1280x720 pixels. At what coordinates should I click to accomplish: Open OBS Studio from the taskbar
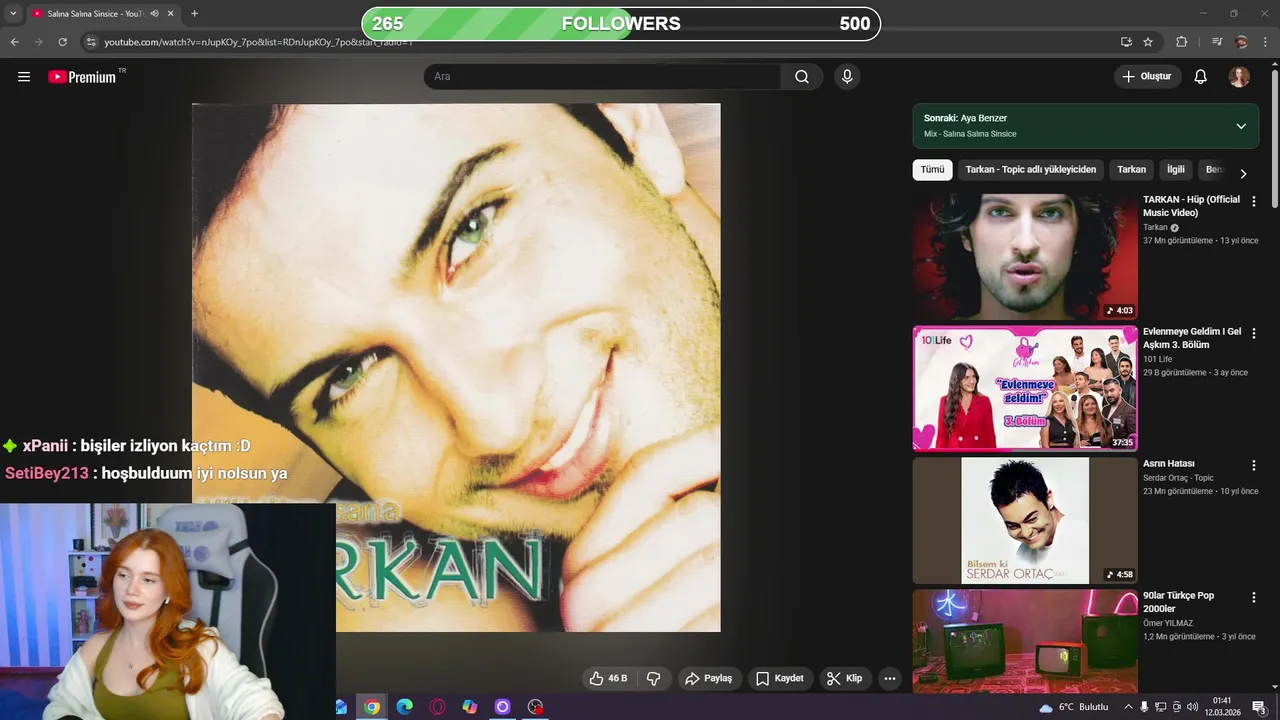coord(535,707)
